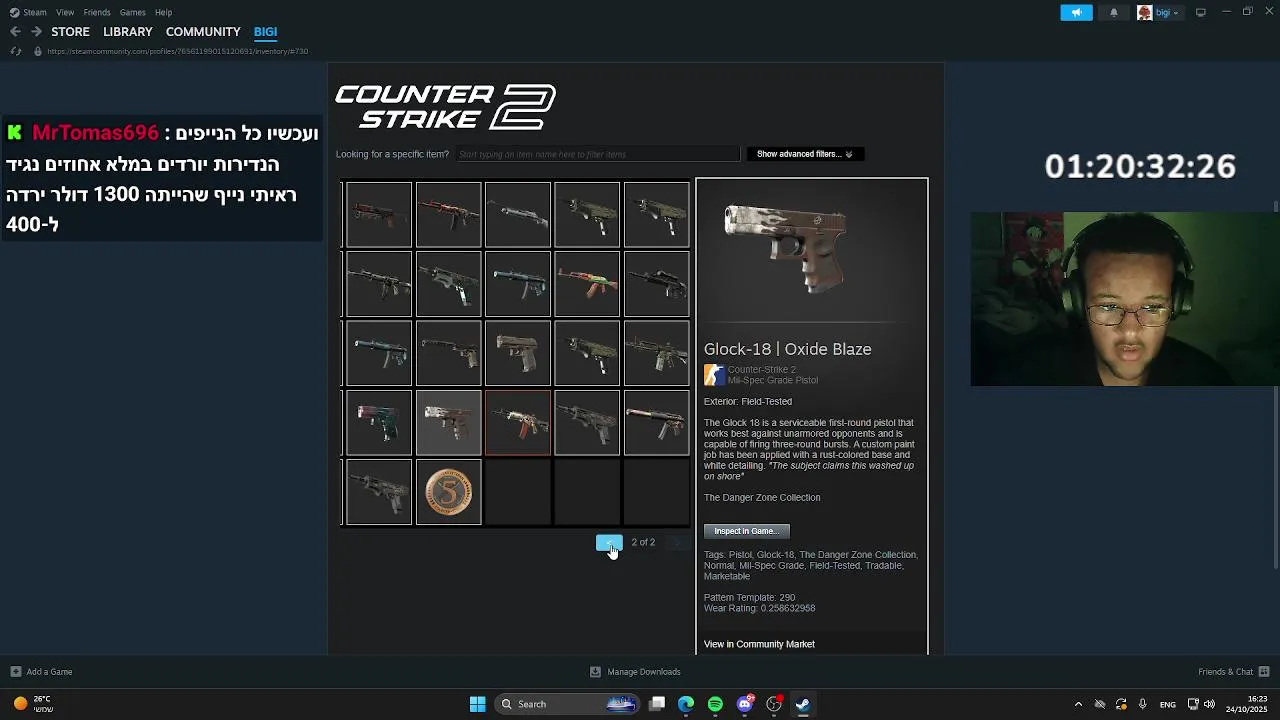Open the clock and date panel
Screen dimensions: 1280x720
[x=1248, y=704]
